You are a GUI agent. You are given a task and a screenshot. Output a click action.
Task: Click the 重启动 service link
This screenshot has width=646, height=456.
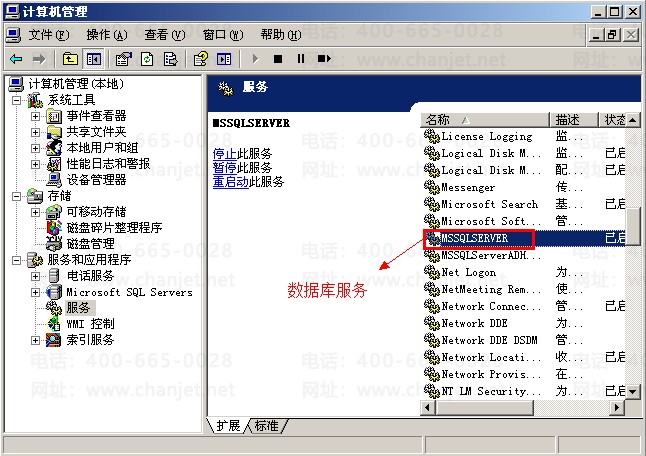tap(230, 182)
